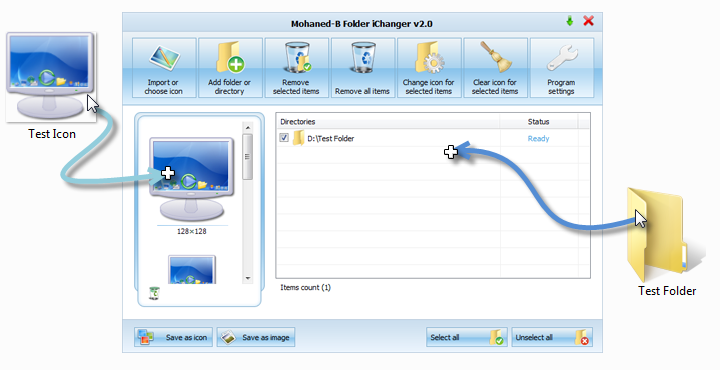Viewport: 720px width, 370px height.
Task: Uncheck the D:\Test Folder checkbox
Action: (284, 138)
